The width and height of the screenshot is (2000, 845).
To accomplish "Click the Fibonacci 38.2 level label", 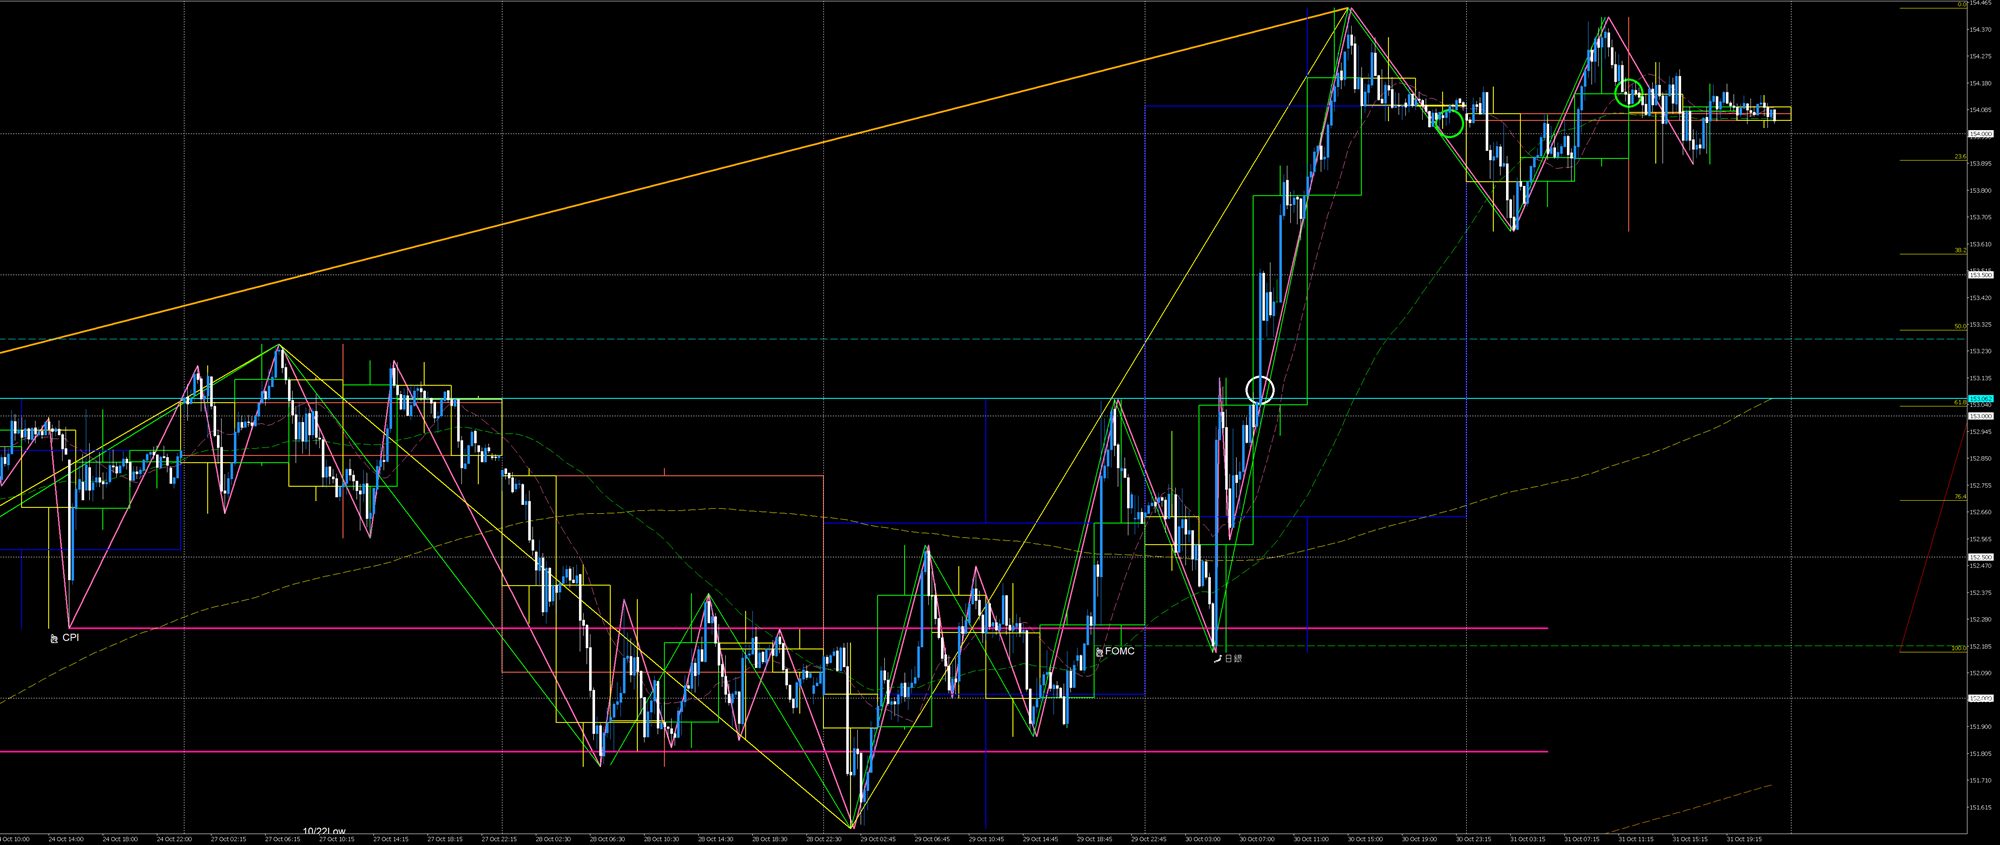I will (1959, 251).
